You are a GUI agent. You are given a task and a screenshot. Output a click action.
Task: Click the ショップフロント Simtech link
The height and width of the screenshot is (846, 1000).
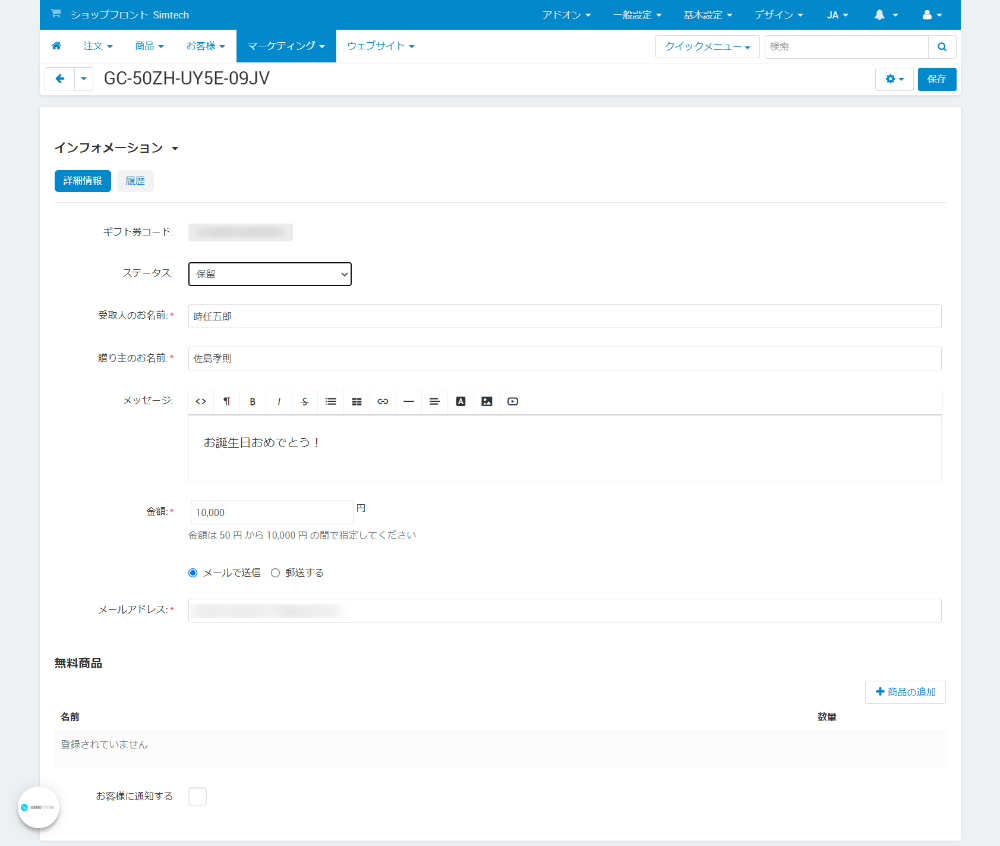[130, 15]
